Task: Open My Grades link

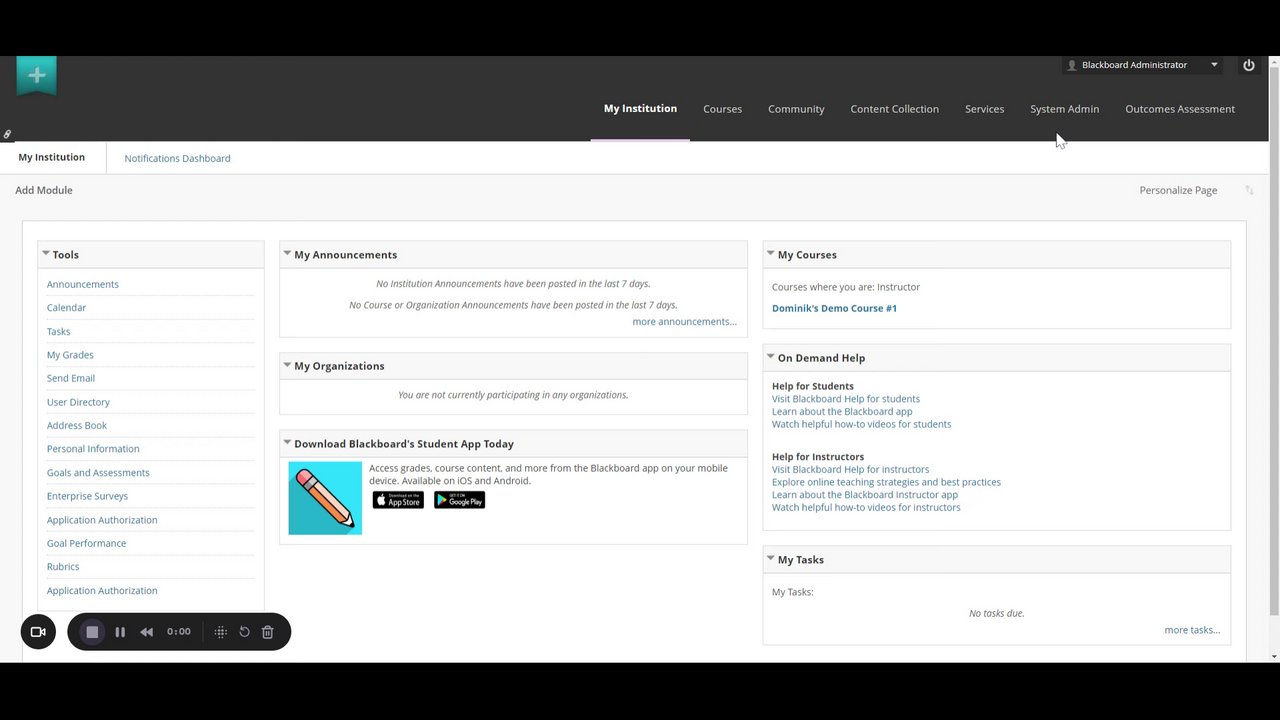Action: (x=70, y=355)
